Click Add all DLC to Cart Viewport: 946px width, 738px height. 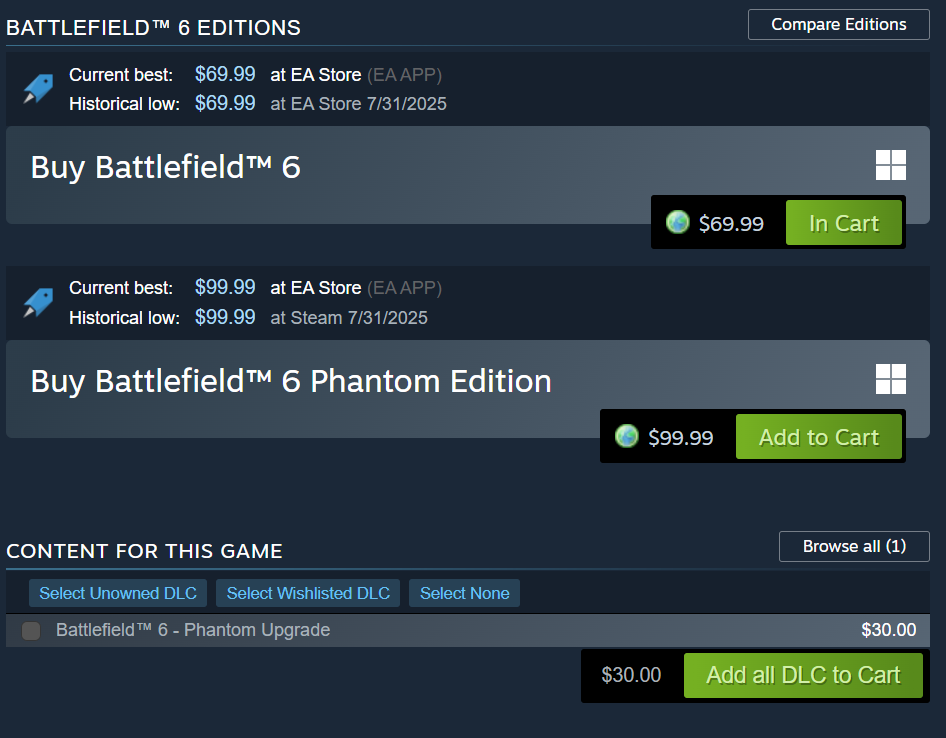pyautogui.click(x=803, y=675)
